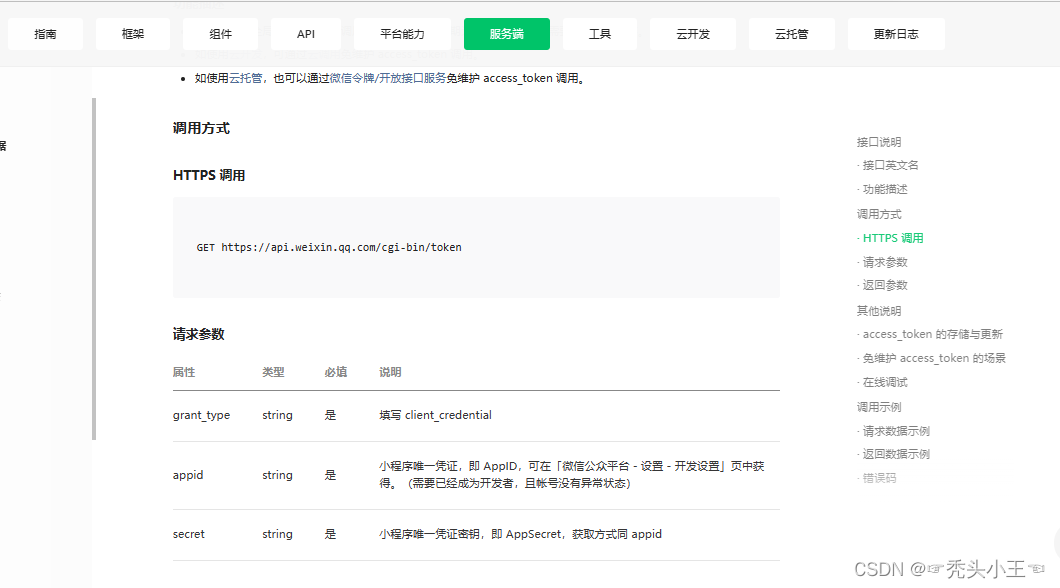
Task: Open the 云开发 tab
Action: click(x=693, y=34)
